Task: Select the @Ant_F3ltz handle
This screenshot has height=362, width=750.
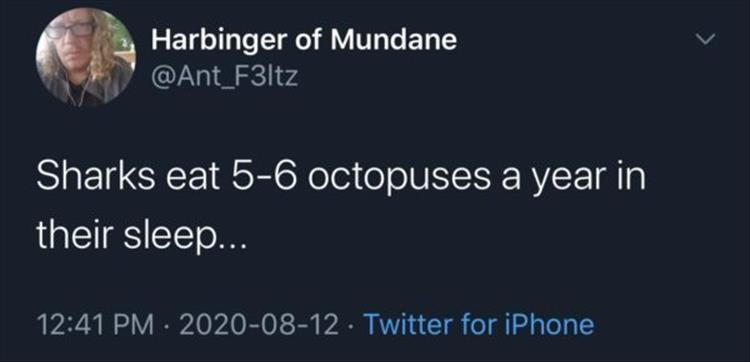Action: (225, 77)
